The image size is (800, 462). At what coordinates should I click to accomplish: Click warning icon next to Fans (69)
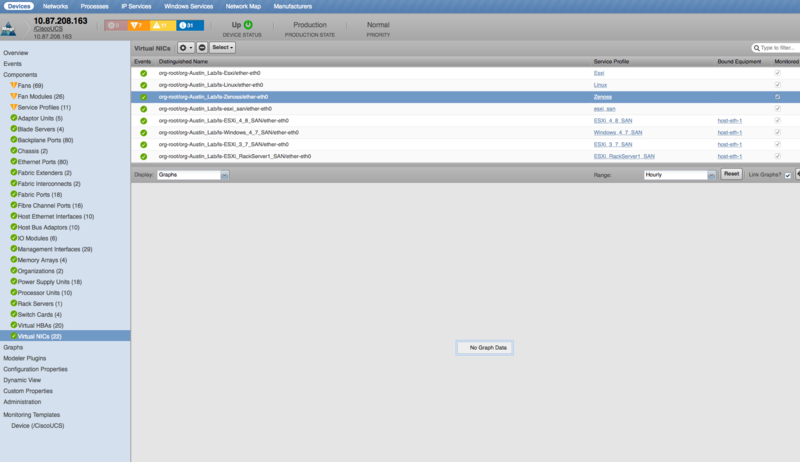click(14, 85)
